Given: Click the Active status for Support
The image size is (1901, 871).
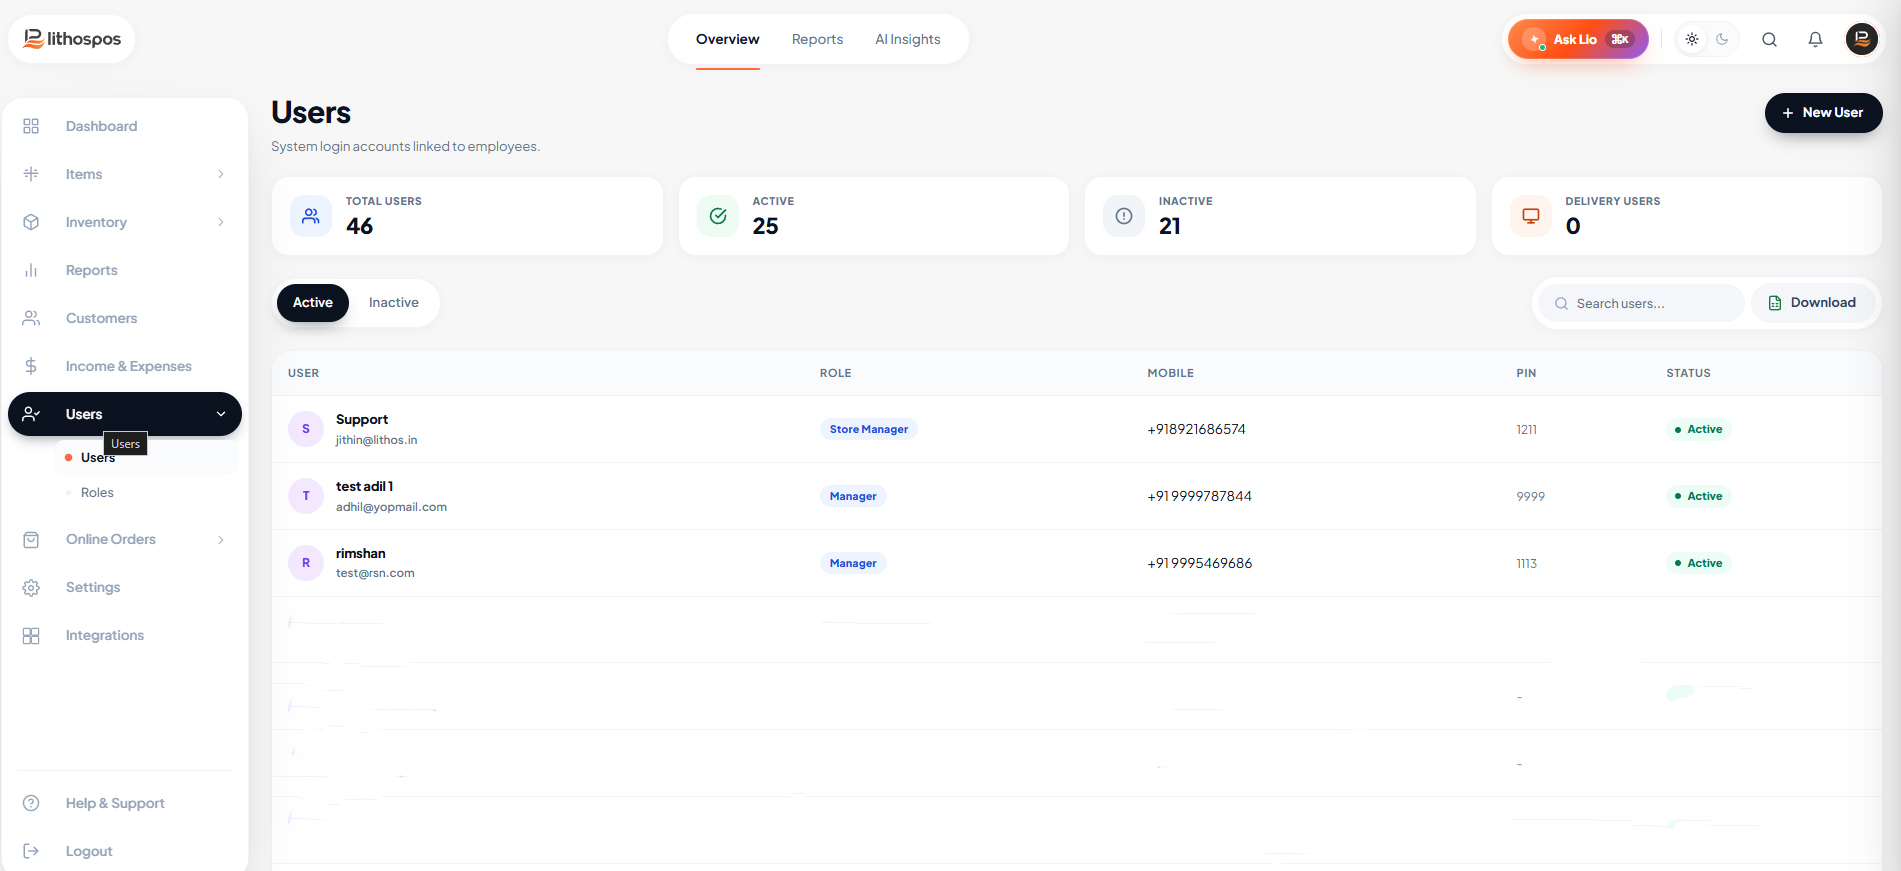Looking at the screenshot, I should coord(1699,429).
